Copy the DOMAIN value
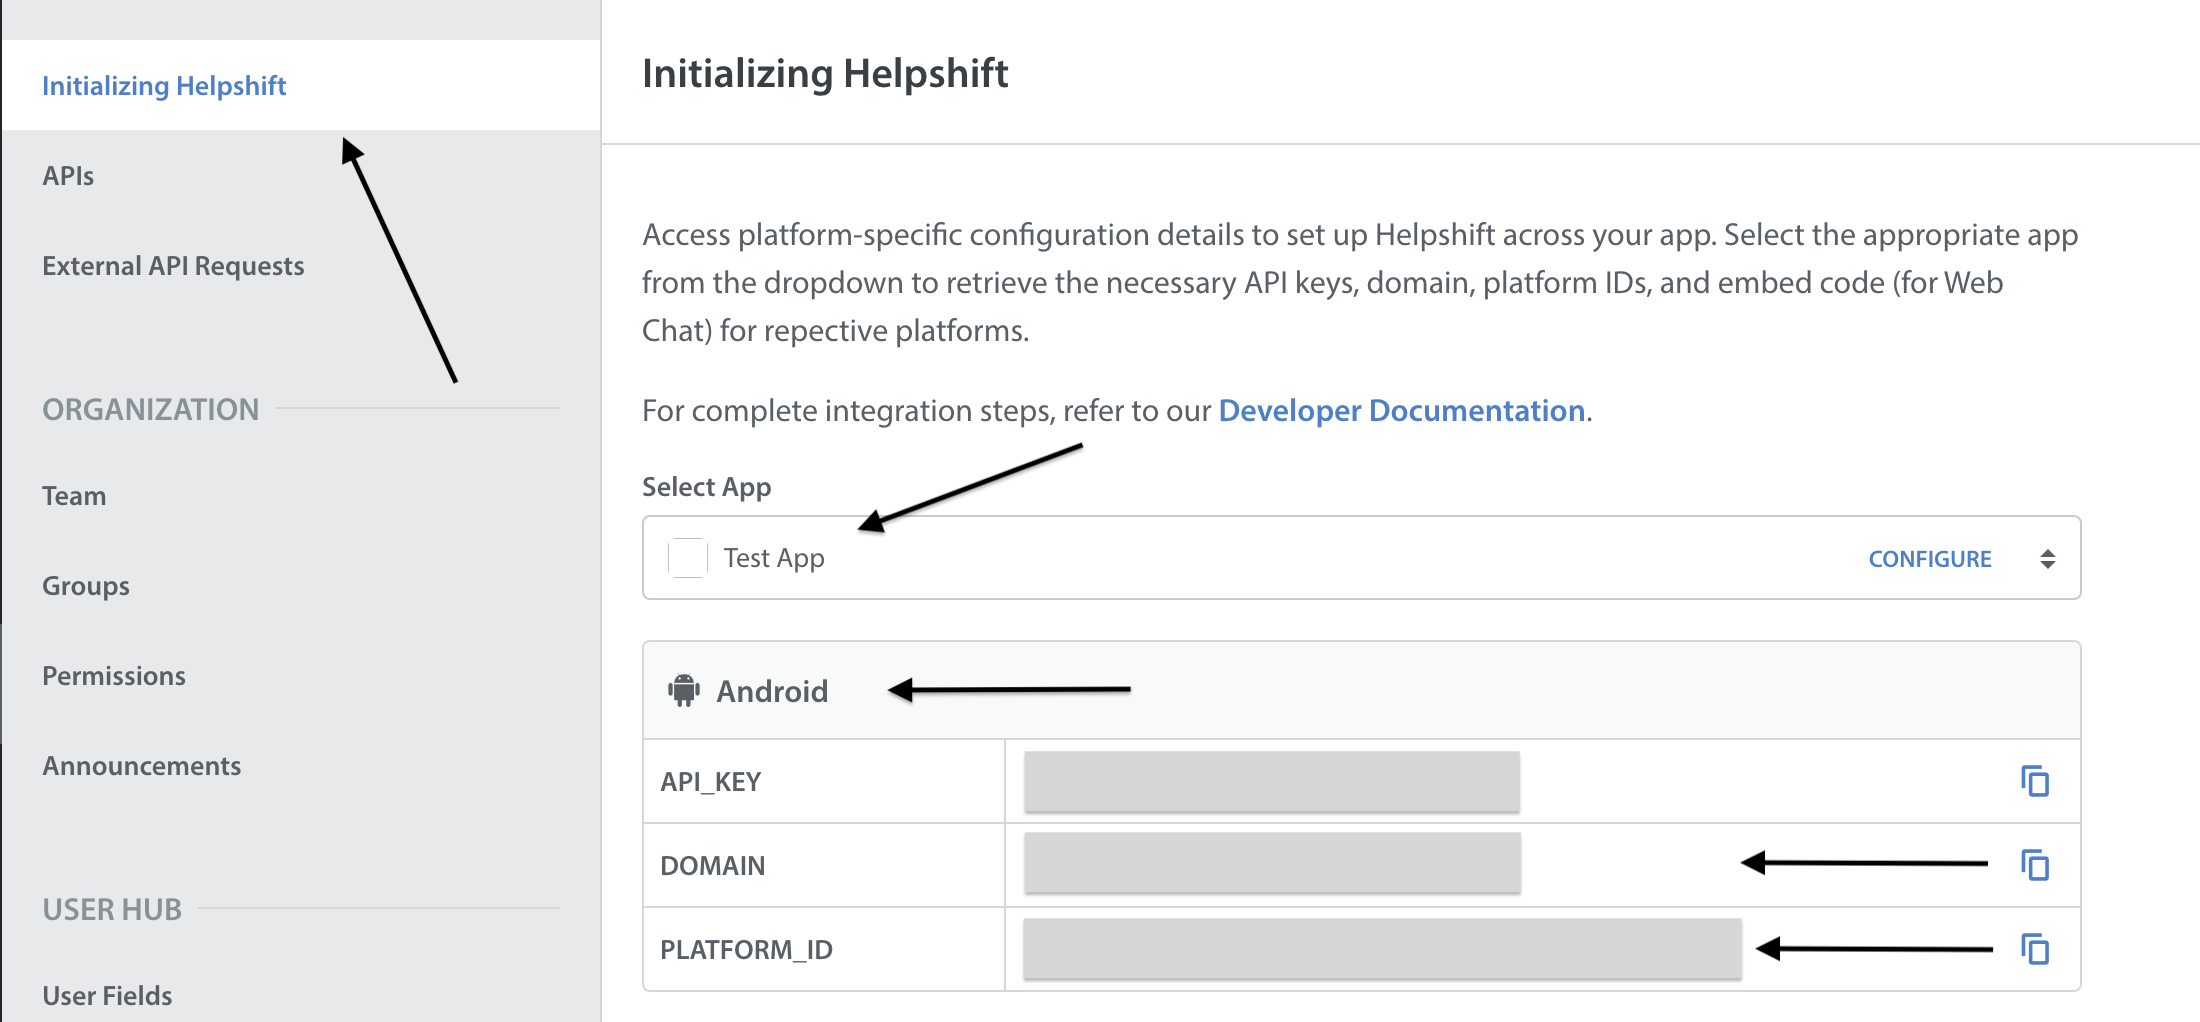 [x=2034, y=865]
